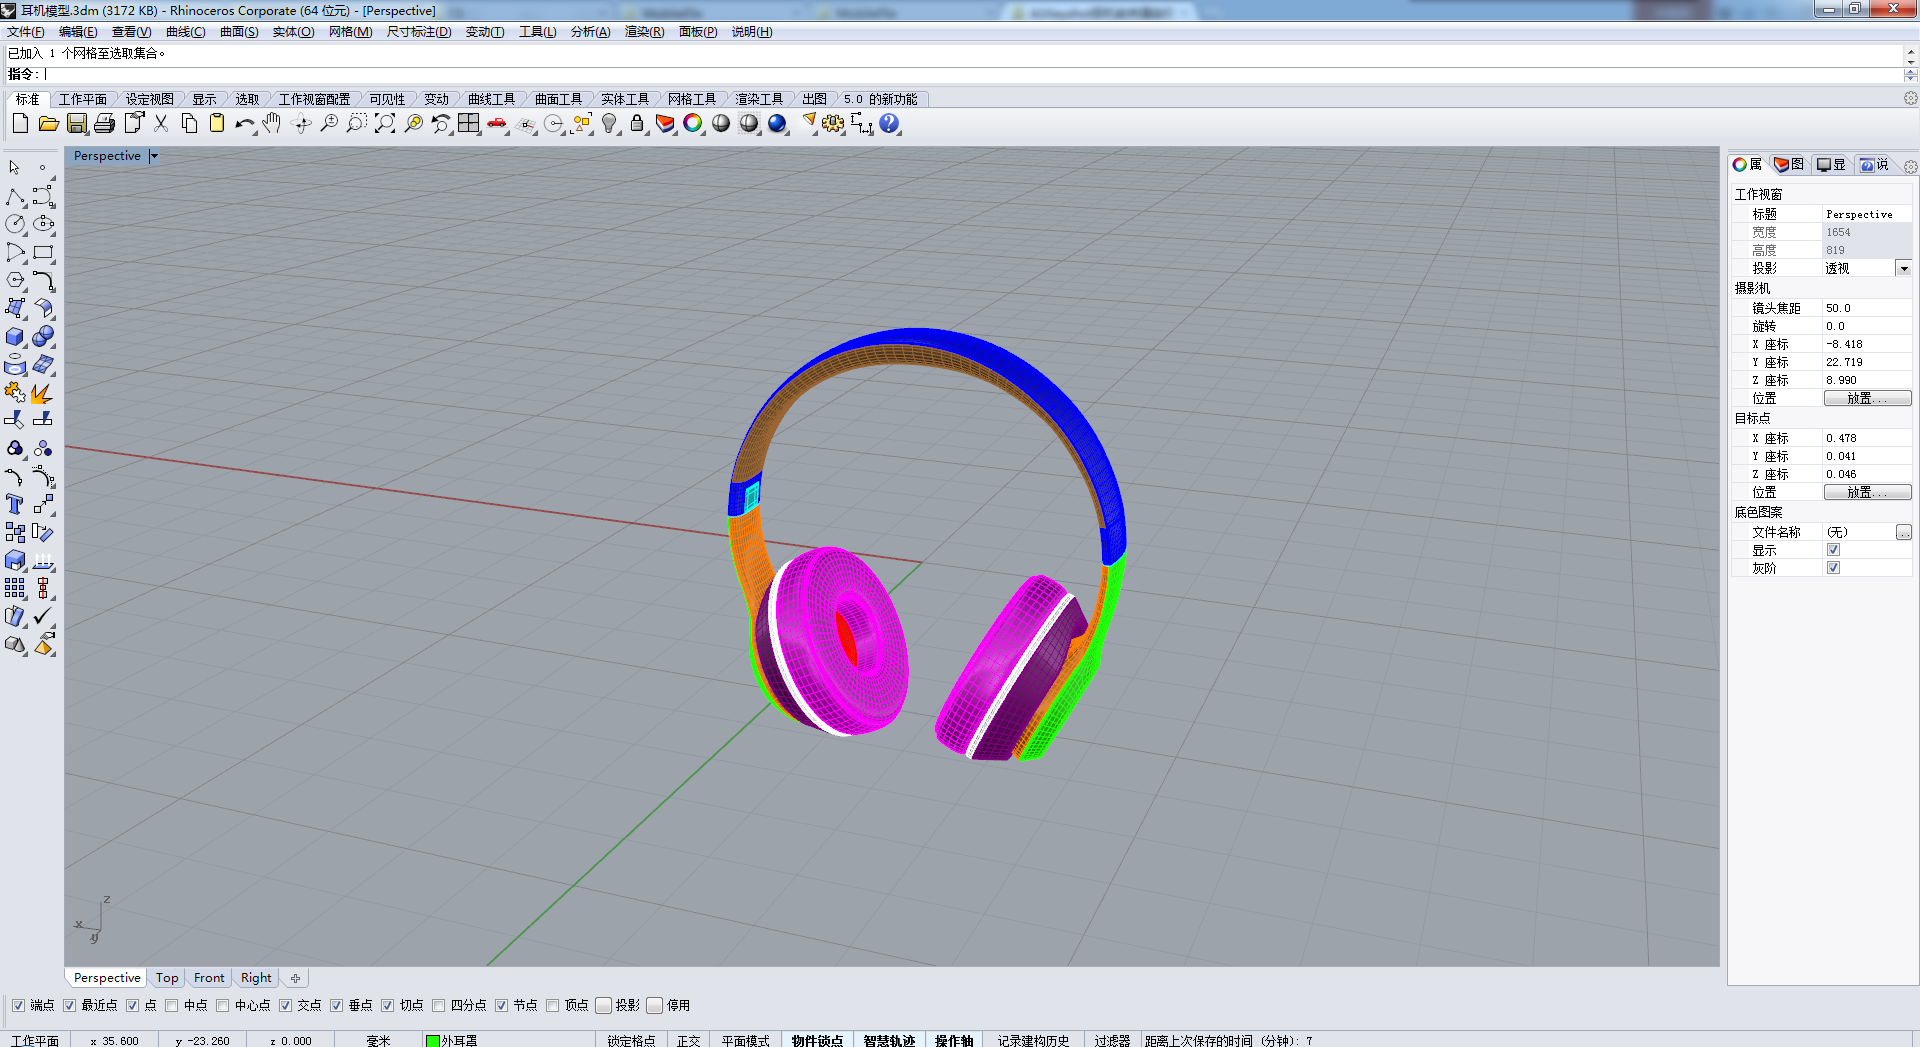The width and height of the screenshot is (1920, 1047).
Task: Click the light bulb icon
Action: click(x=609, y=123)
